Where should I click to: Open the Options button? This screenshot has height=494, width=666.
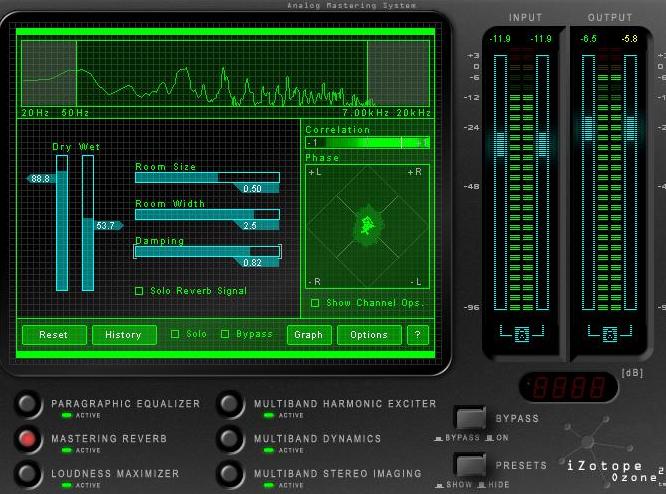[x=369, y=335]
